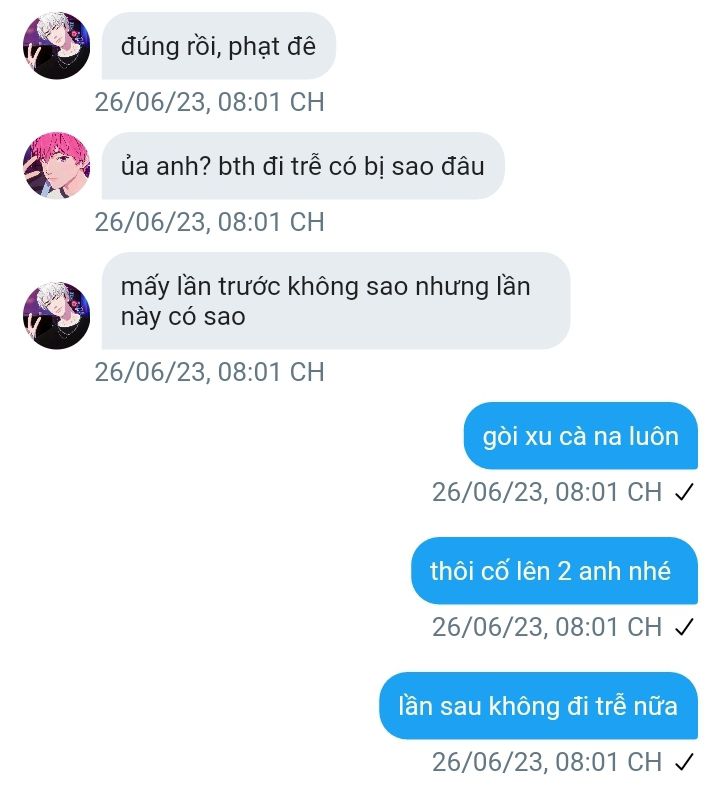Click the timestamp beneath "gòi xu cà na luôn"
This screenshot has width=719, height=795.
[x=547, y=492]
